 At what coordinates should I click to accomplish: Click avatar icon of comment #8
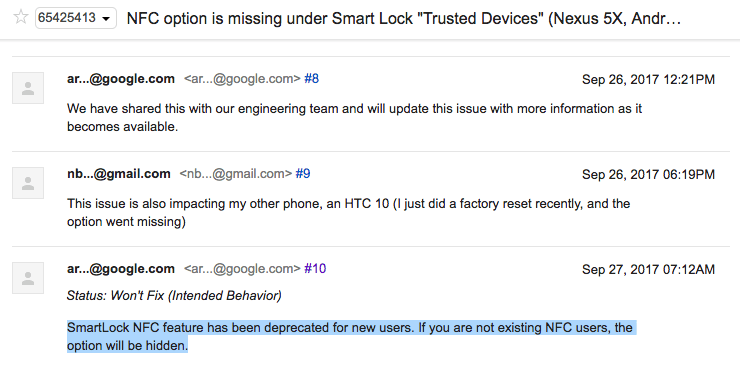coord(28,88)
